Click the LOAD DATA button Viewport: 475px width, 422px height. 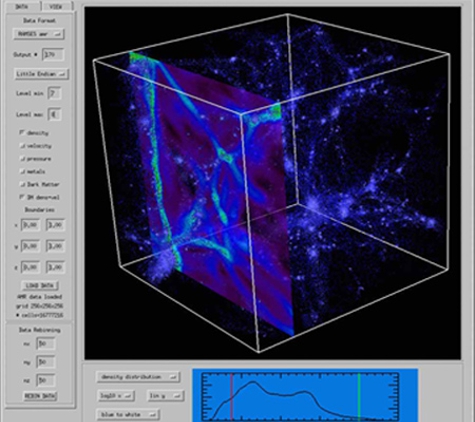pos(40,286)
